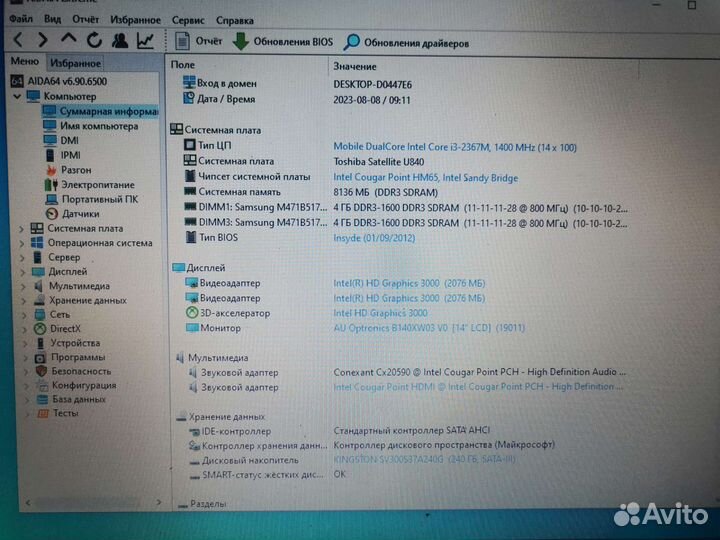Viewport: 720px width, 540px height.
Task: Refresh using the circular arrow icon
Action: pyautogui.click(x=95, y=40)
